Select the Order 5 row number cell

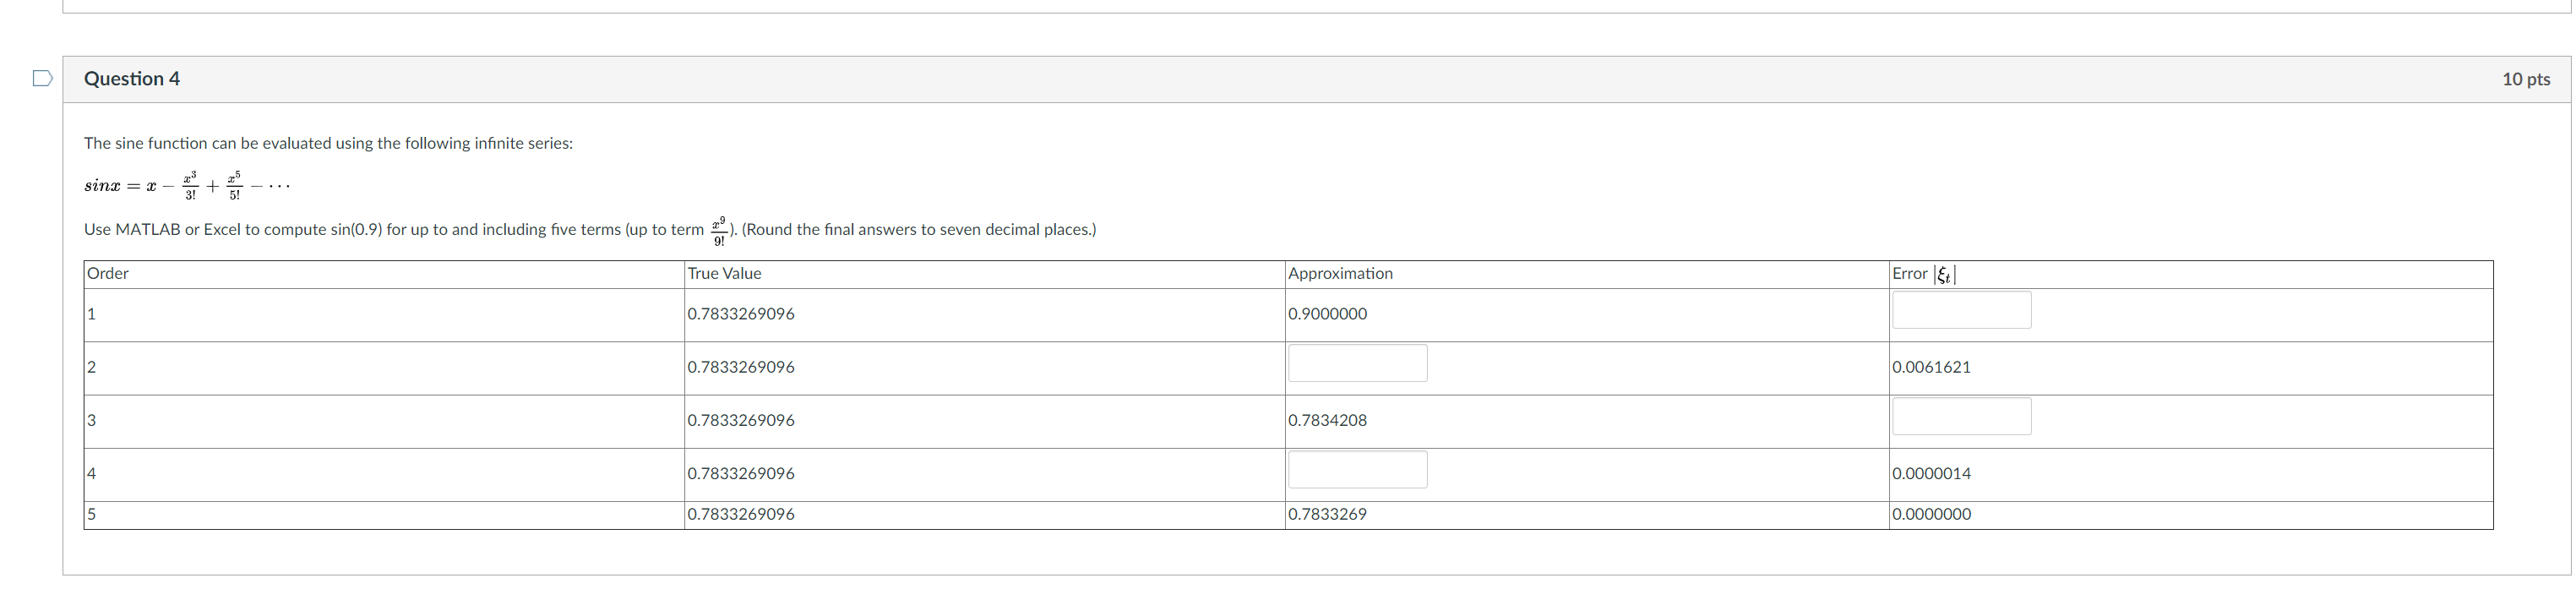tap(384, 515)
